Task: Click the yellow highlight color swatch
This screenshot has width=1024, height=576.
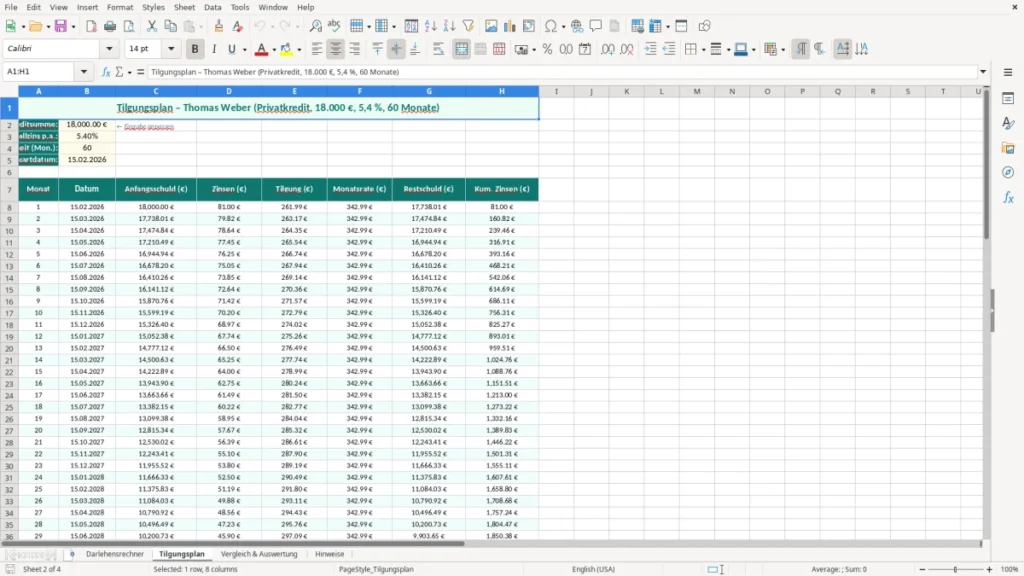Action: [x=286, y=49]
